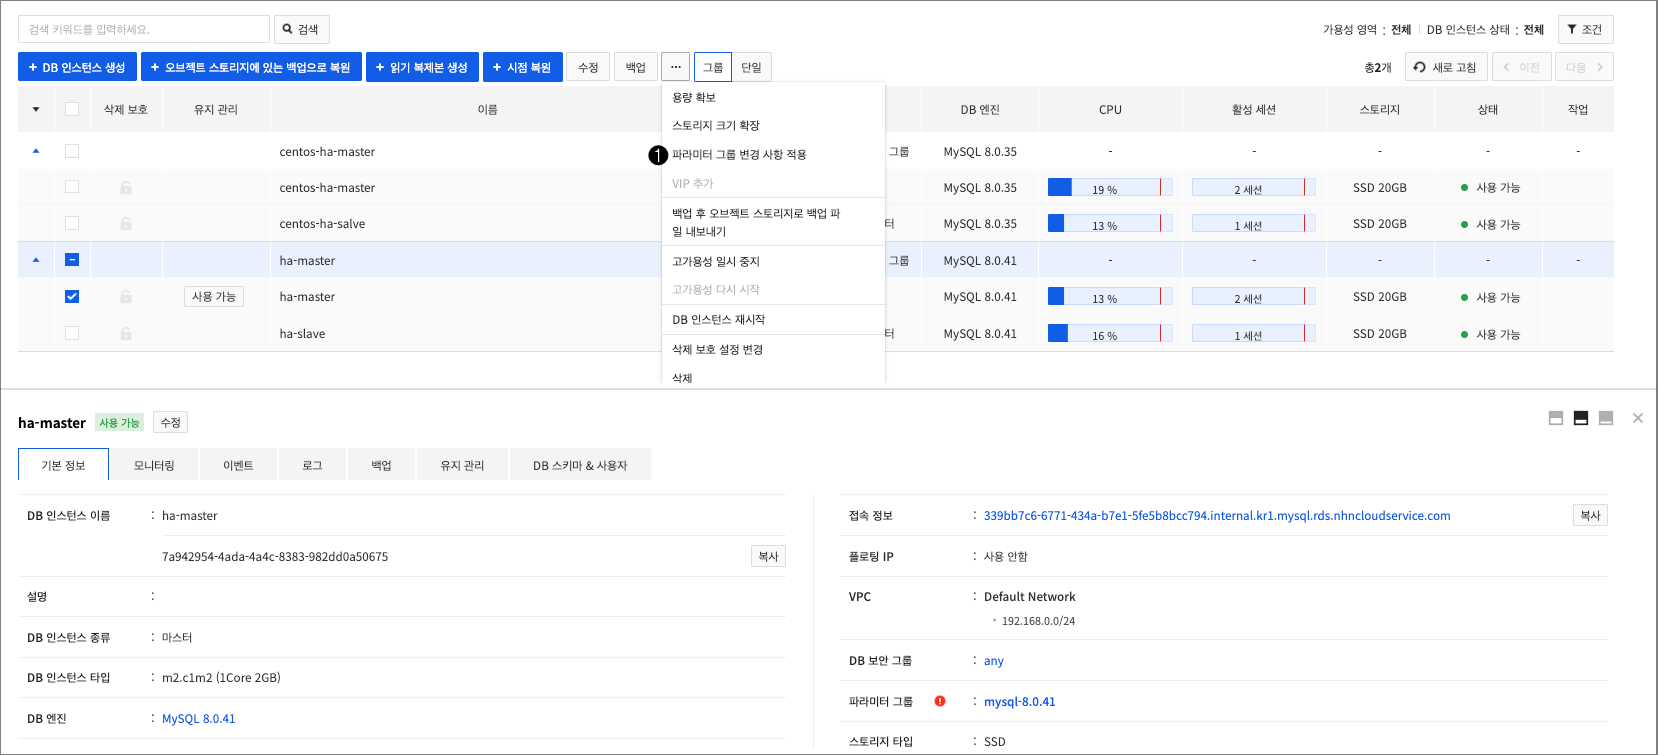Click CPU 16% bar for ha-slave
Screen dimensions: 1658x755
tap(1110, 333)
